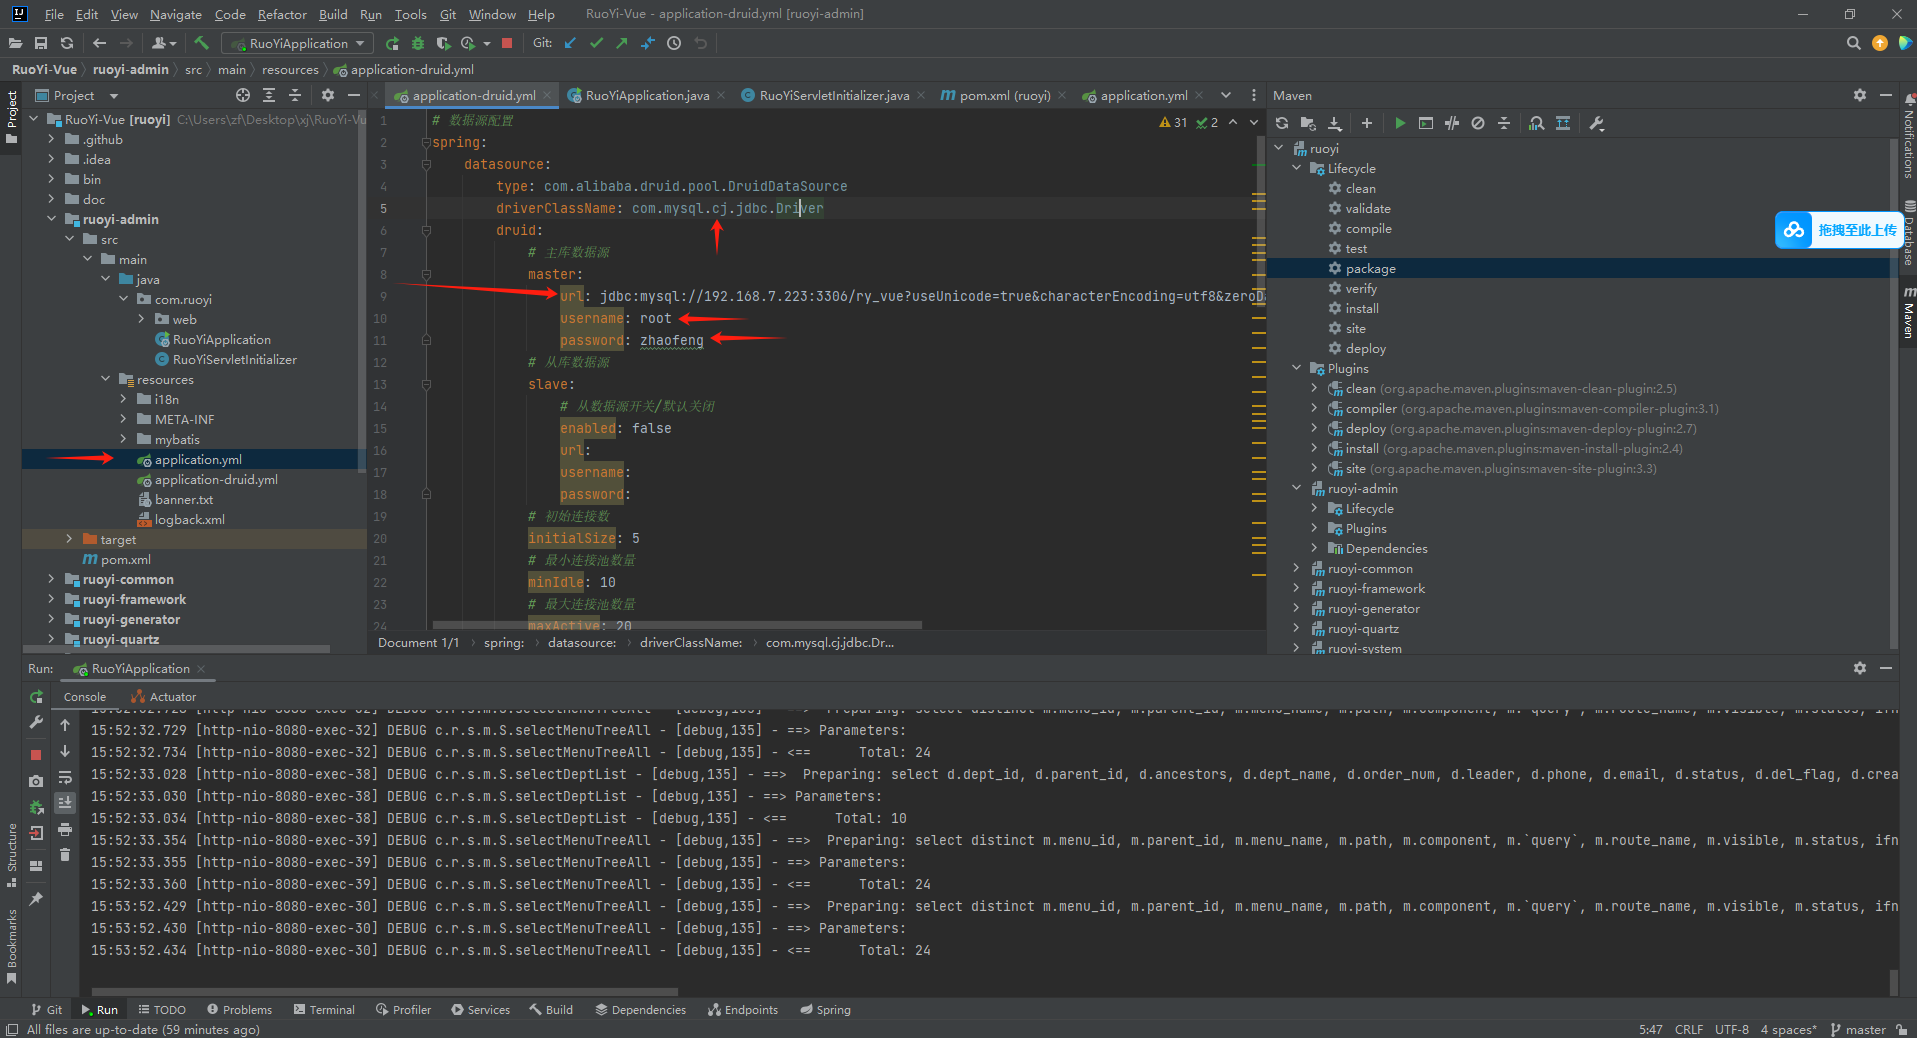Click Git update project arrow
Image resolution: width=1917 pixels, height=1038 pixels.
pyautogui.click(x=570, y=43)
